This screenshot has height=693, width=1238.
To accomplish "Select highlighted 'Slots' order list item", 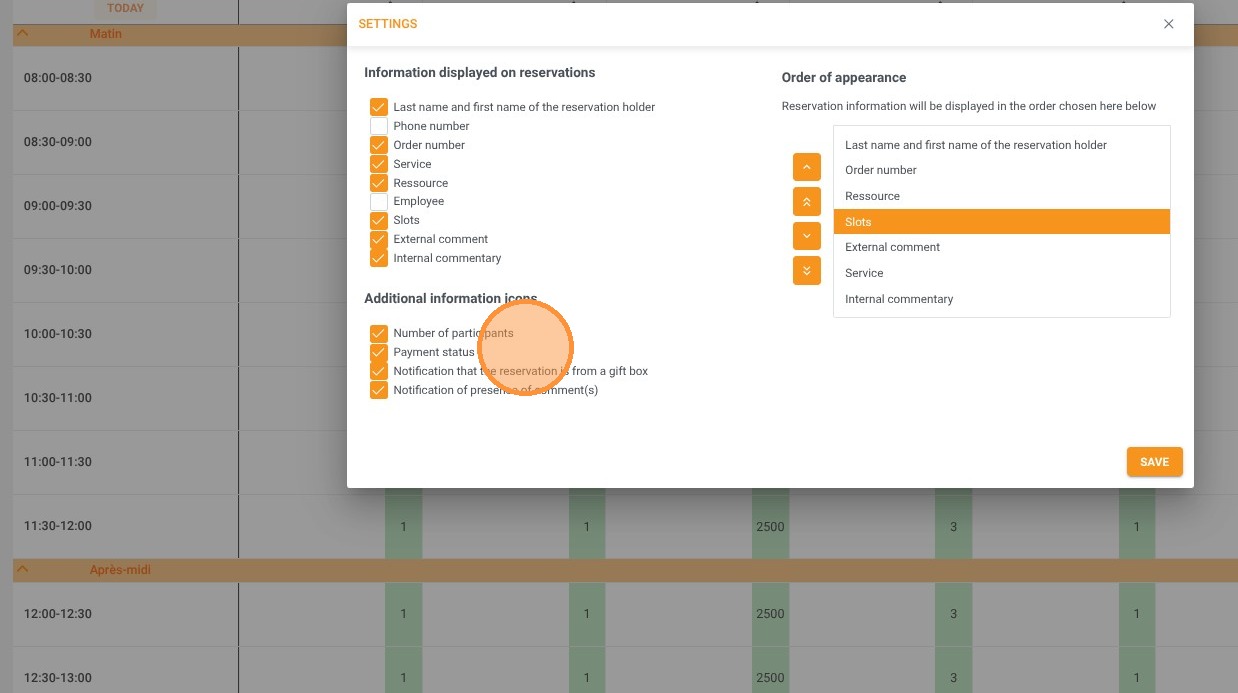I will (1001, 222).
